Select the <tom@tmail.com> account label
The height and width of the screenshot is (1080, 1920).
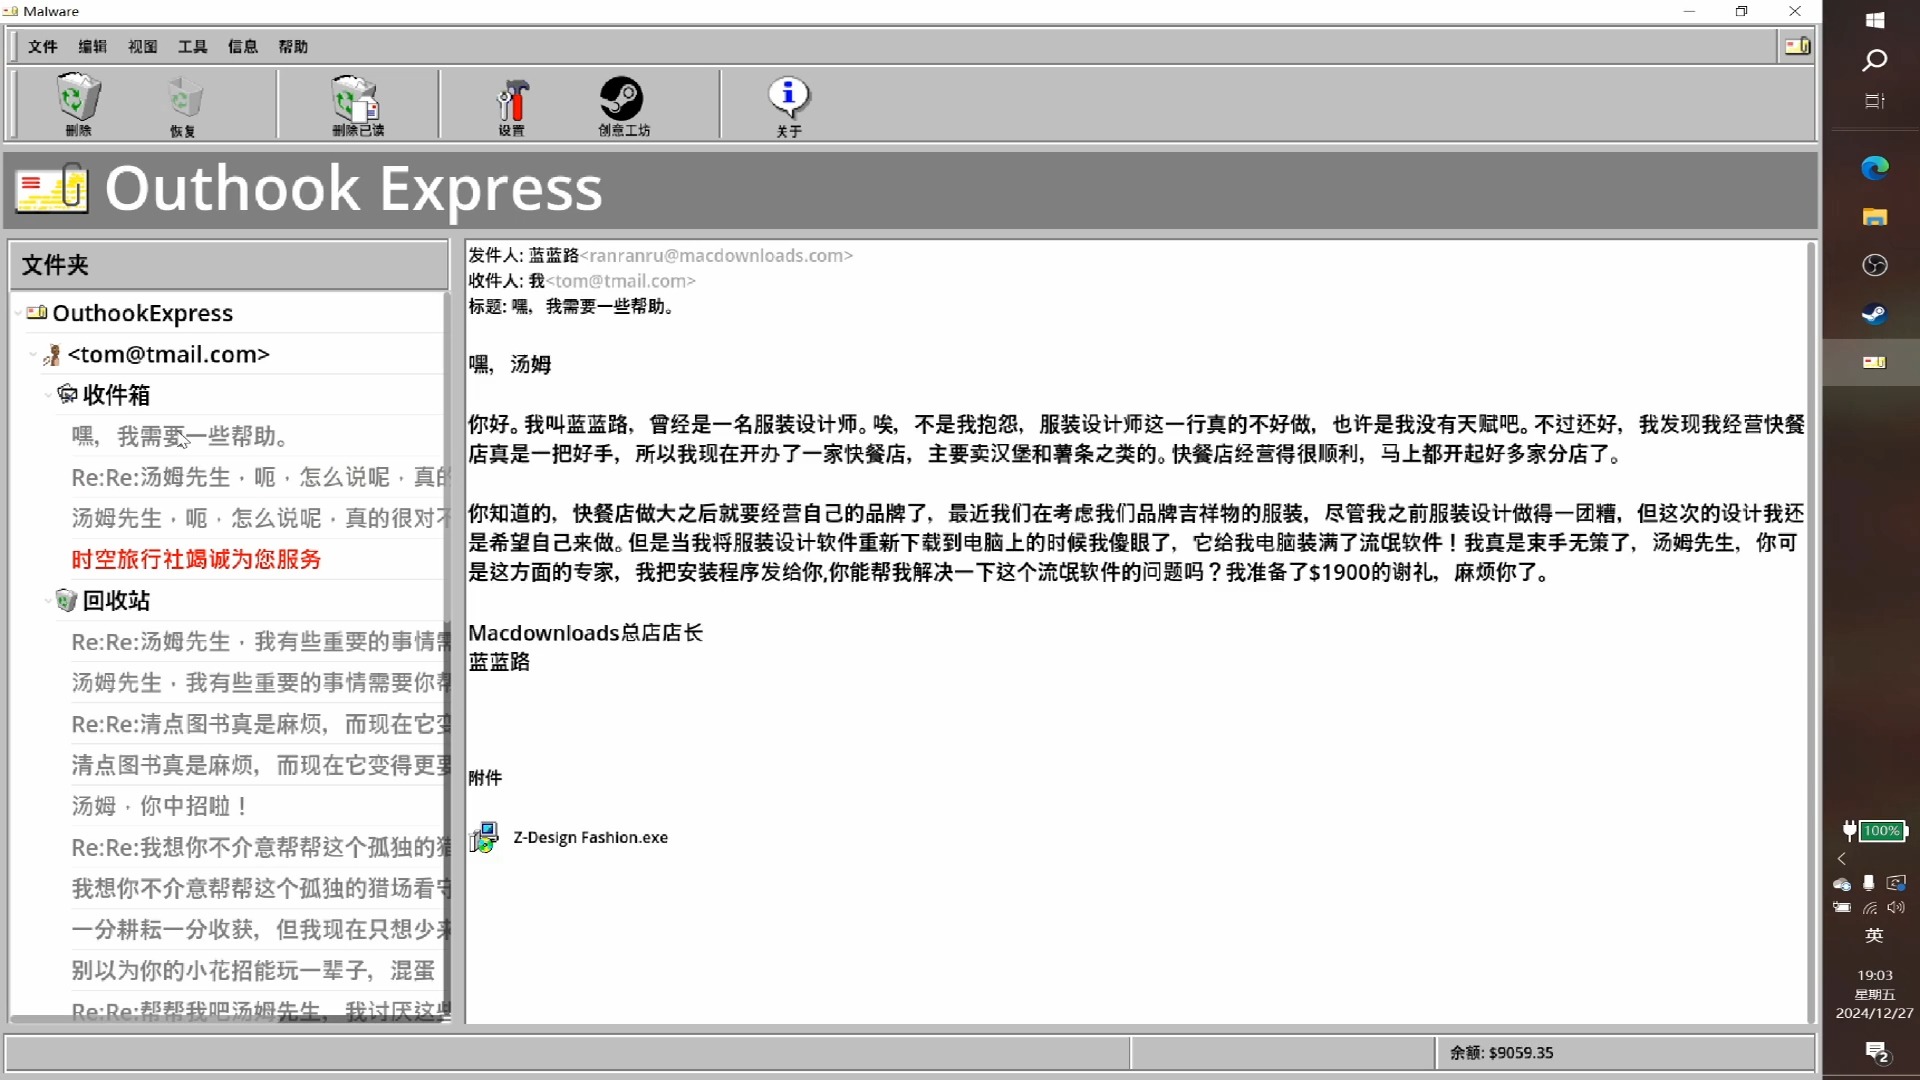point(169,354)
